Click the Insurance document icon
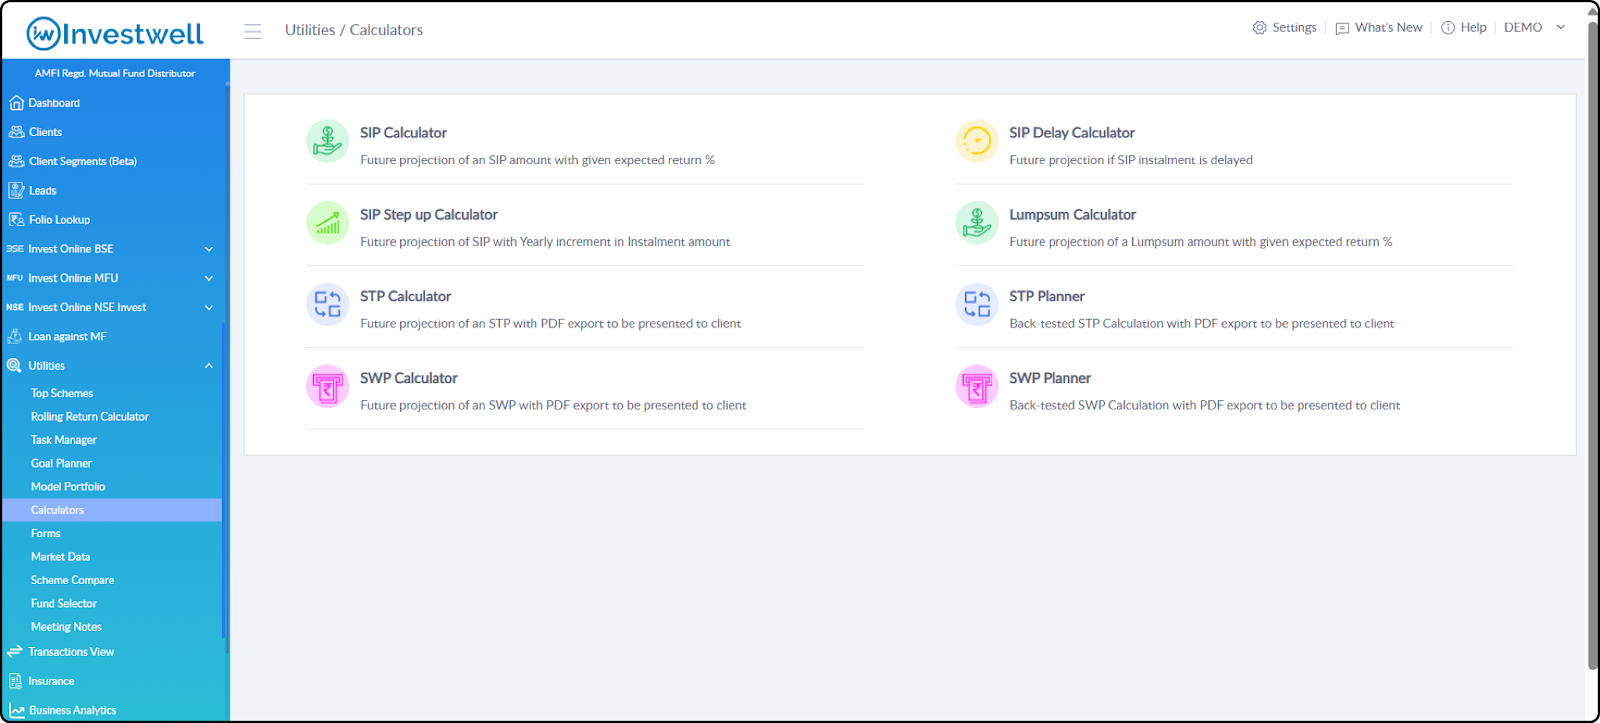Image resolution: width=1600 pixels, height=723 pixels. click(15, 681)
